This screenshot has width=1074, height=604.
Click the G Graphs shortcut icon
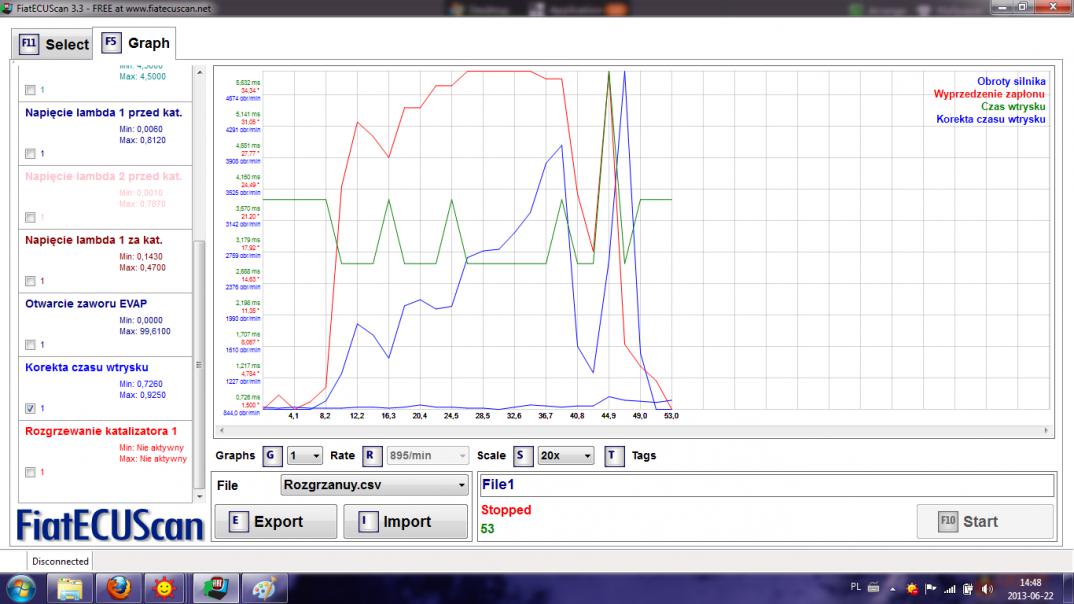tap(272, 456)
